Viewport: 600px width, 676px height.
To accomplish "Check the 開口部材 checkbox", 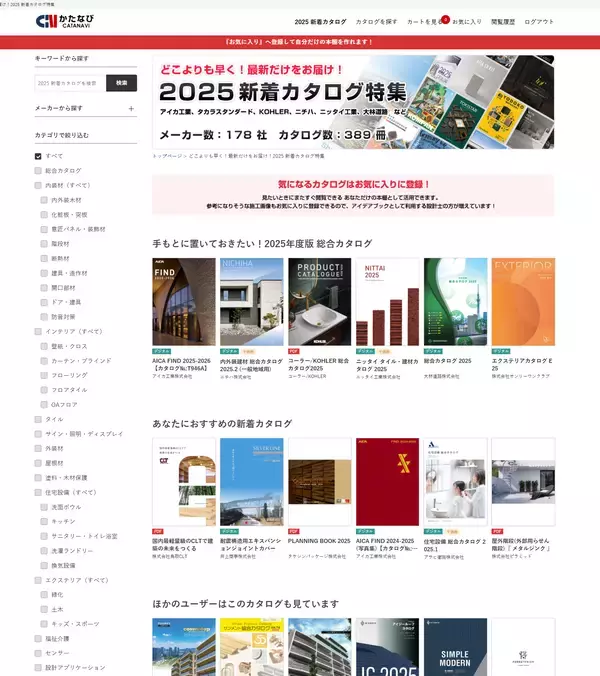I will 44,288.
